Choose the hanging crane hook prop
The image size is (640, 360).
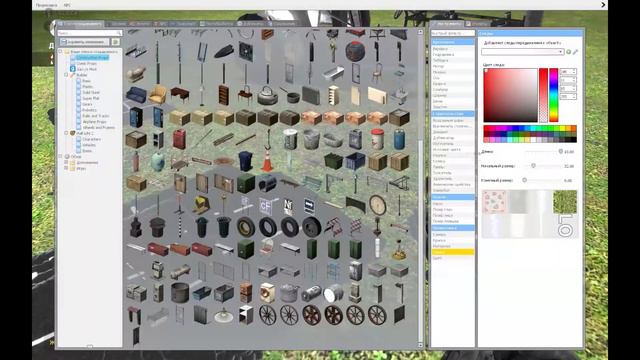[x=268, y=140]
